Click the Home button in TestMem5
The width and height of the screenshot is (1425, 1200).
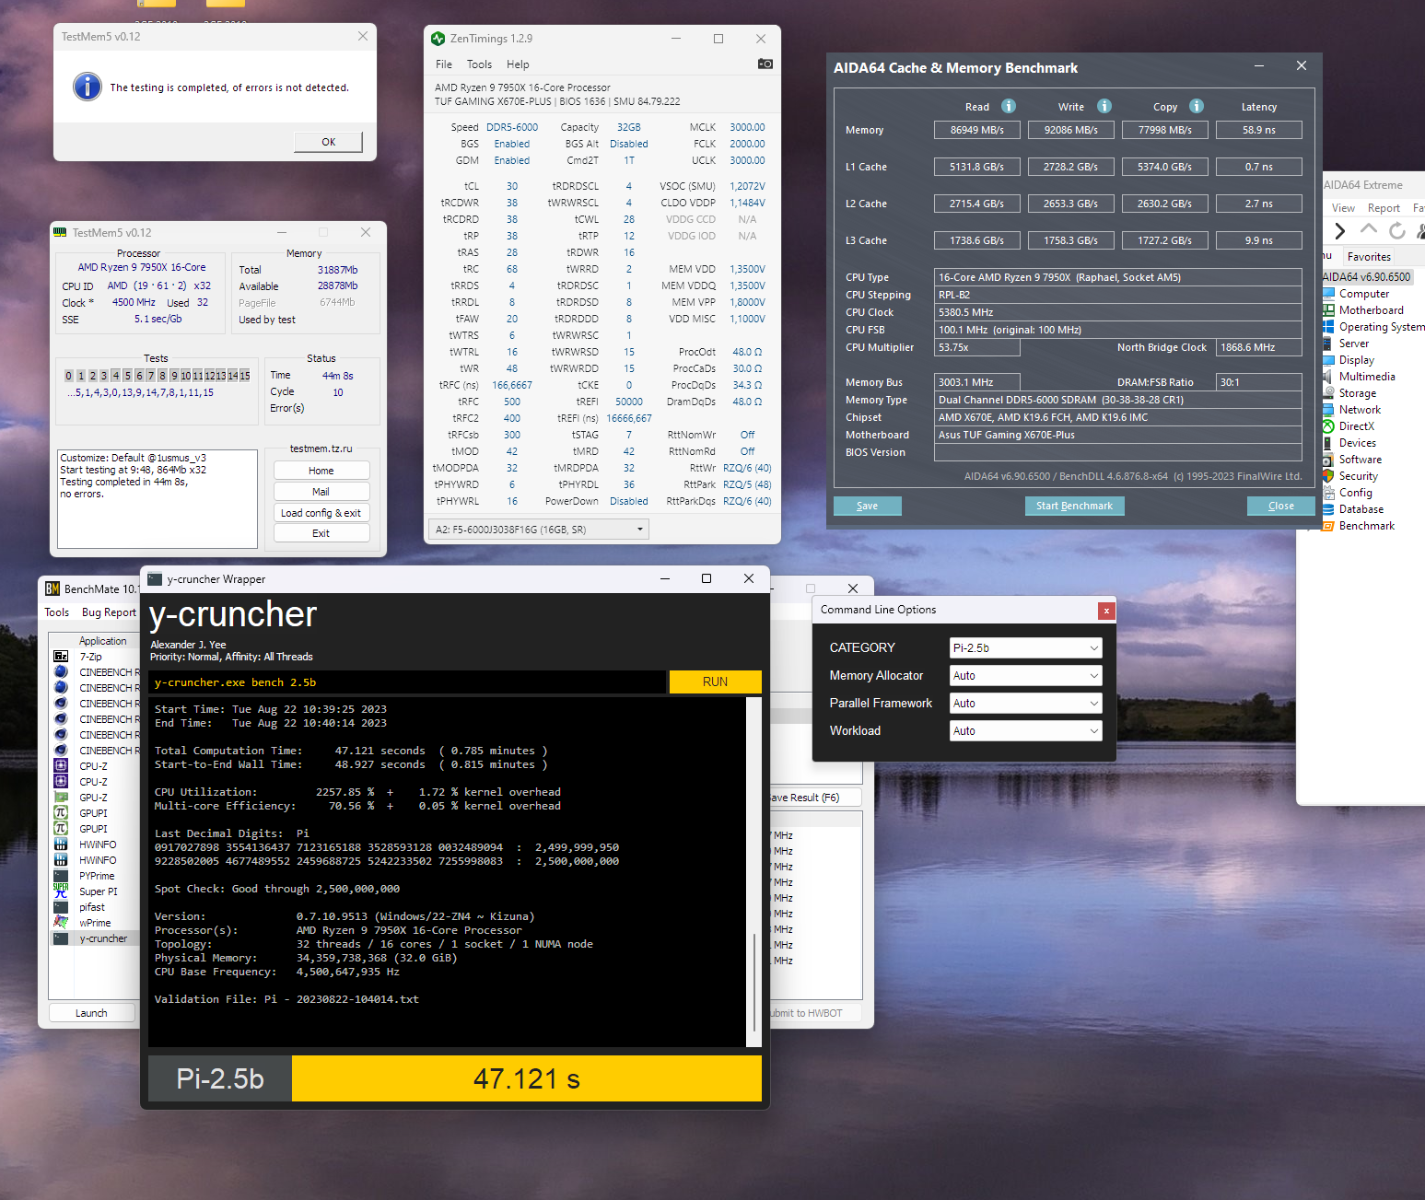[321, 471]
